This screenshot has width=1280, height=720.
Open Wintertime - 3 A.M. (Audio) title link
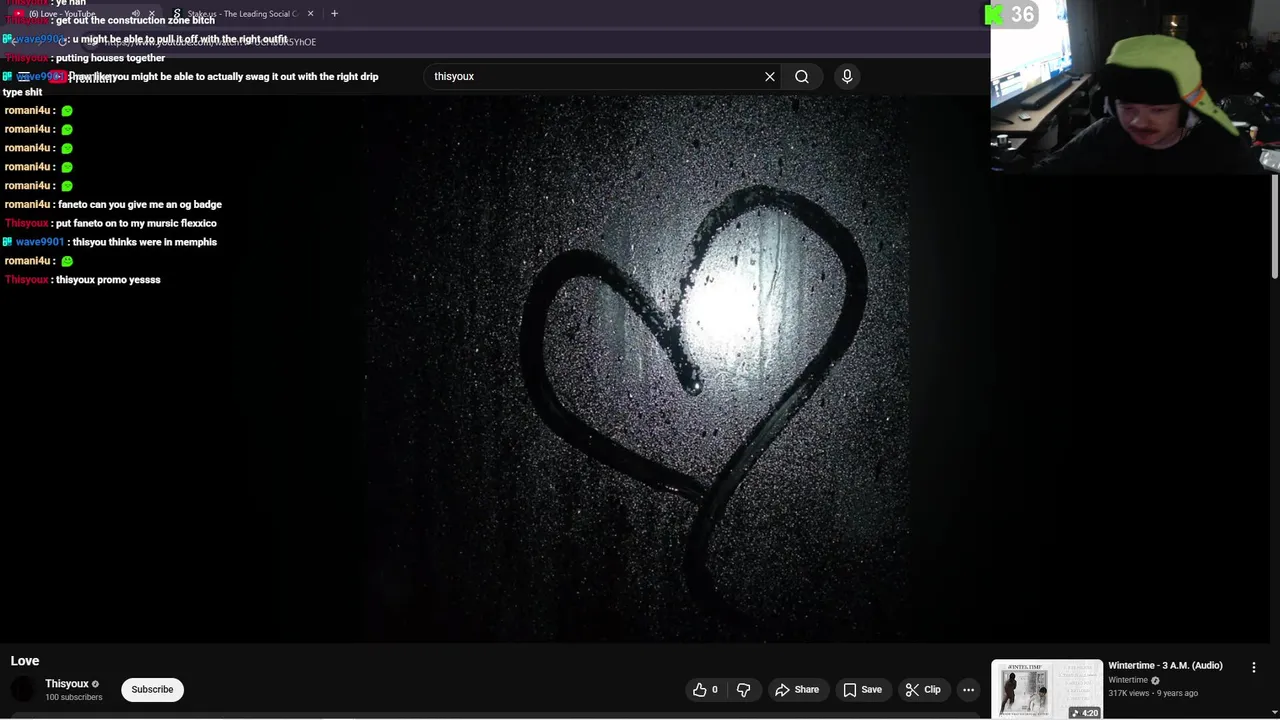pos(1165,666)
